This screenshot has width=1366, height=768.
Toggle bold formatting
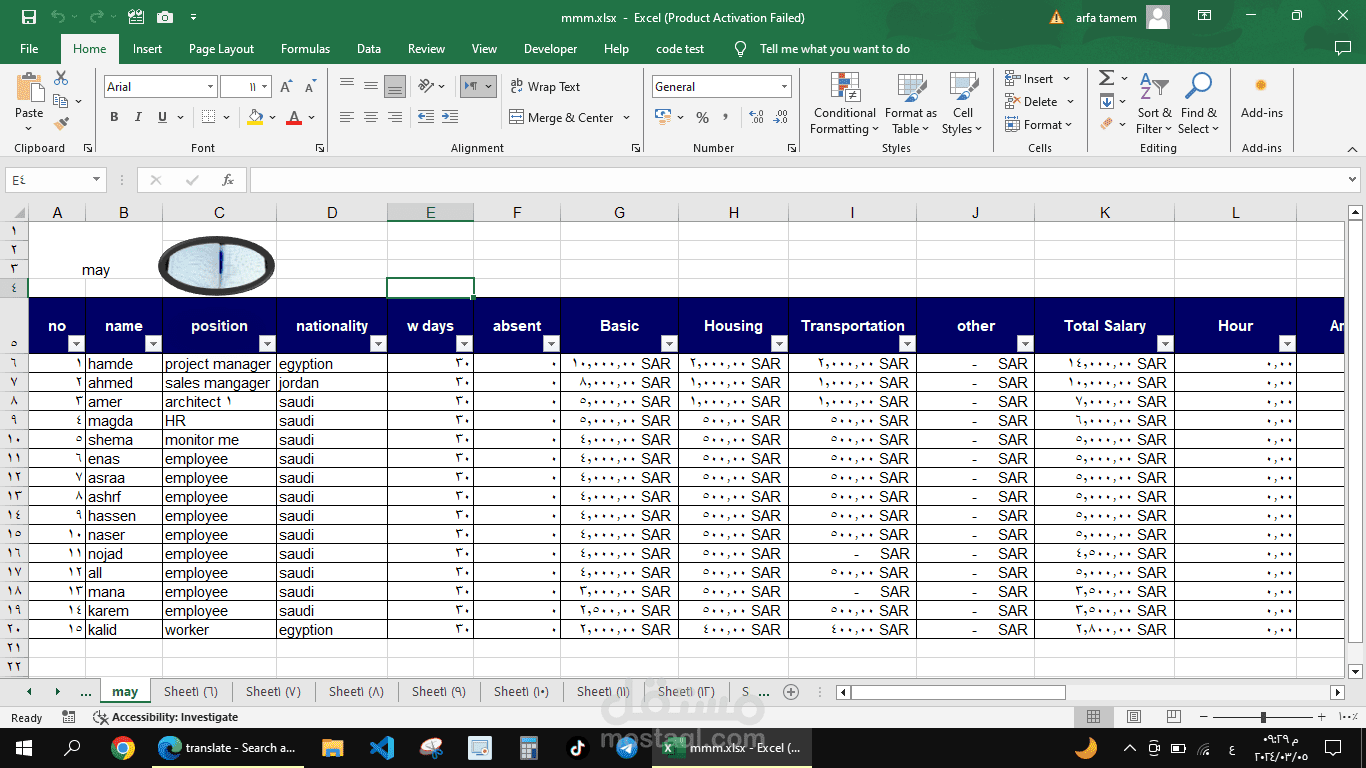tap(113, 117)
